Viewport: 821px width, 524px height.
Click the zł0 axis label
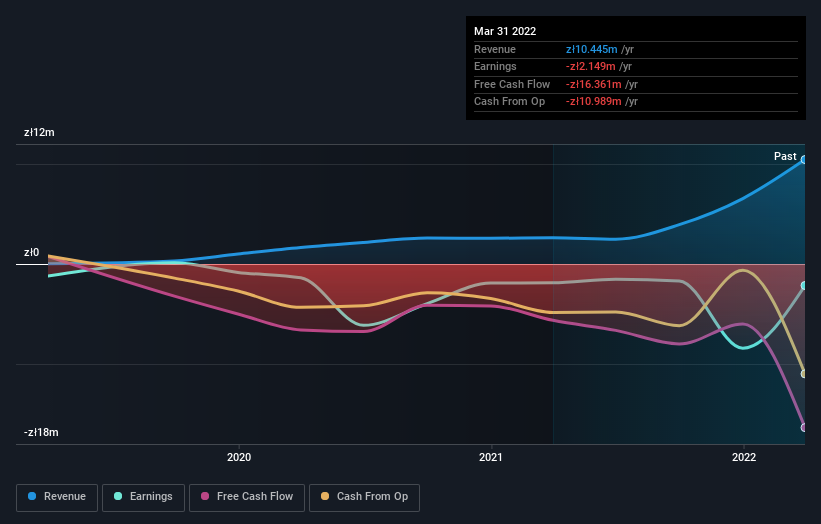tap(31, 252)
